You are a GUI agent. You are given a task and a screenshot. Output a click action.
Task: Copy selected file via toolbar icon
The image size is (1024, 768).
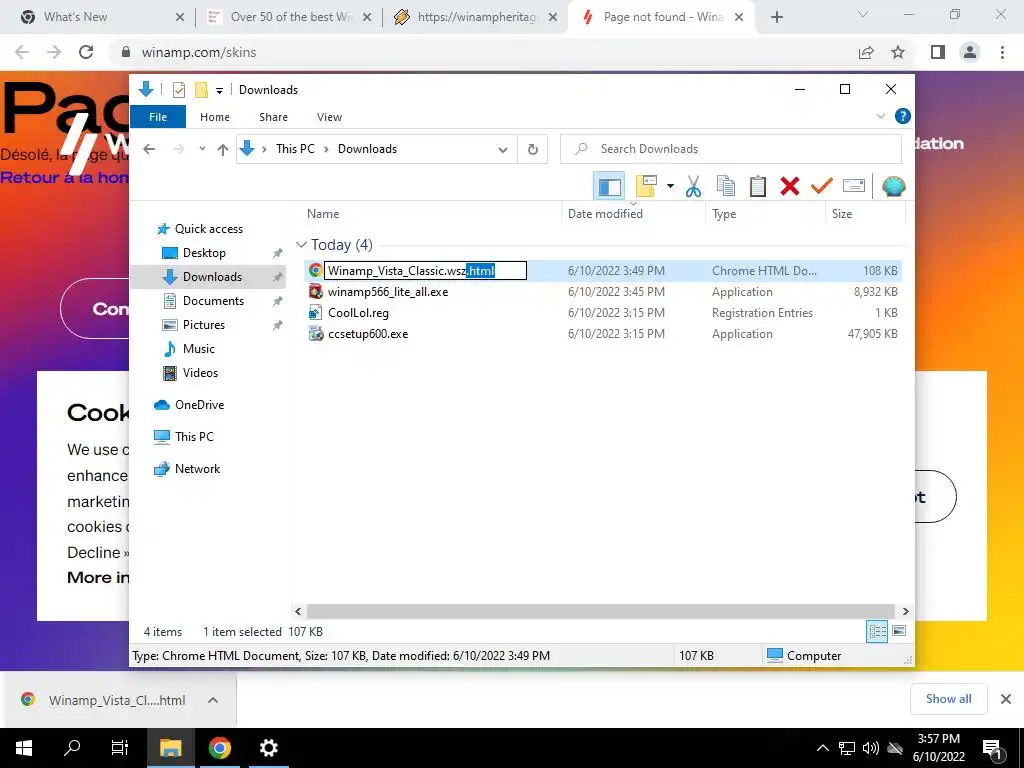[x=726, y=187]
